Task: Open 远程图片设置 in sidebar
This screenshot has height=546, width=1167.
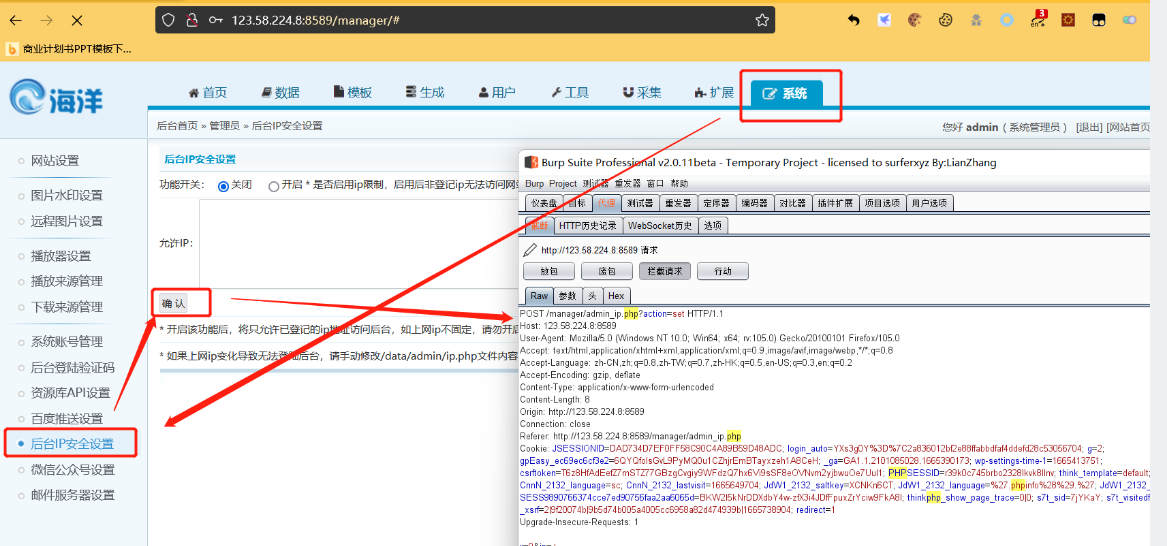Action: [x=66, y=221]
